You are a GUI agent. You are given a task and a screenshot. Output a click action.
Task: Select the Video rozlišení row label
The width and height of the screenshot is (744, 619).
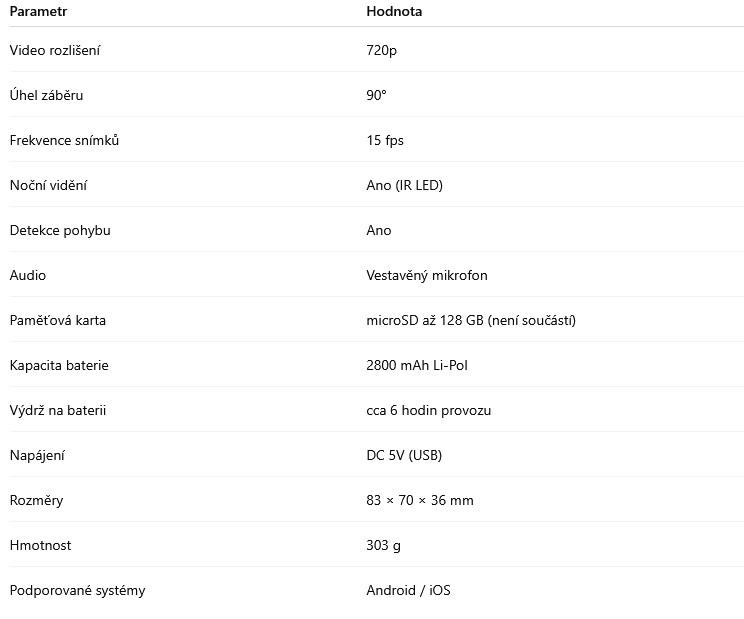55,50
